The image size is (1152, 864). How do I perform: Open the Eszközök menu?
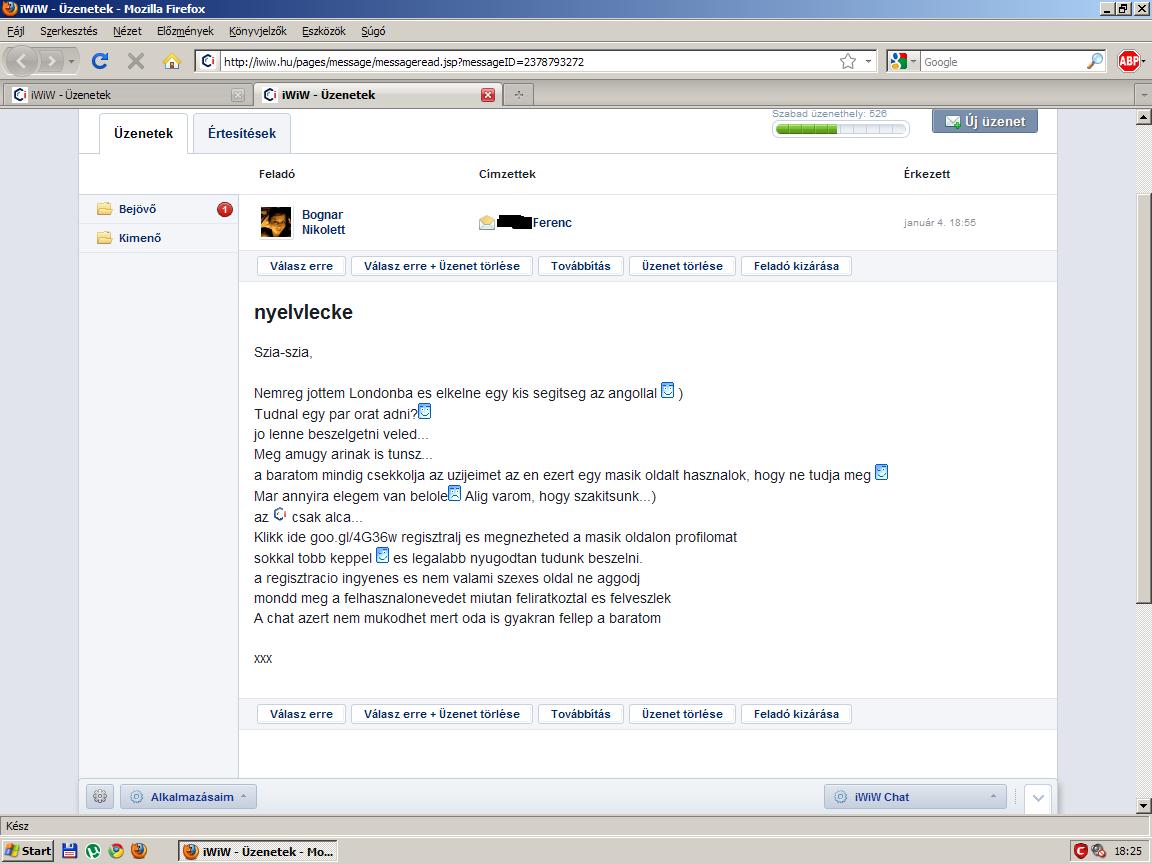323,31
